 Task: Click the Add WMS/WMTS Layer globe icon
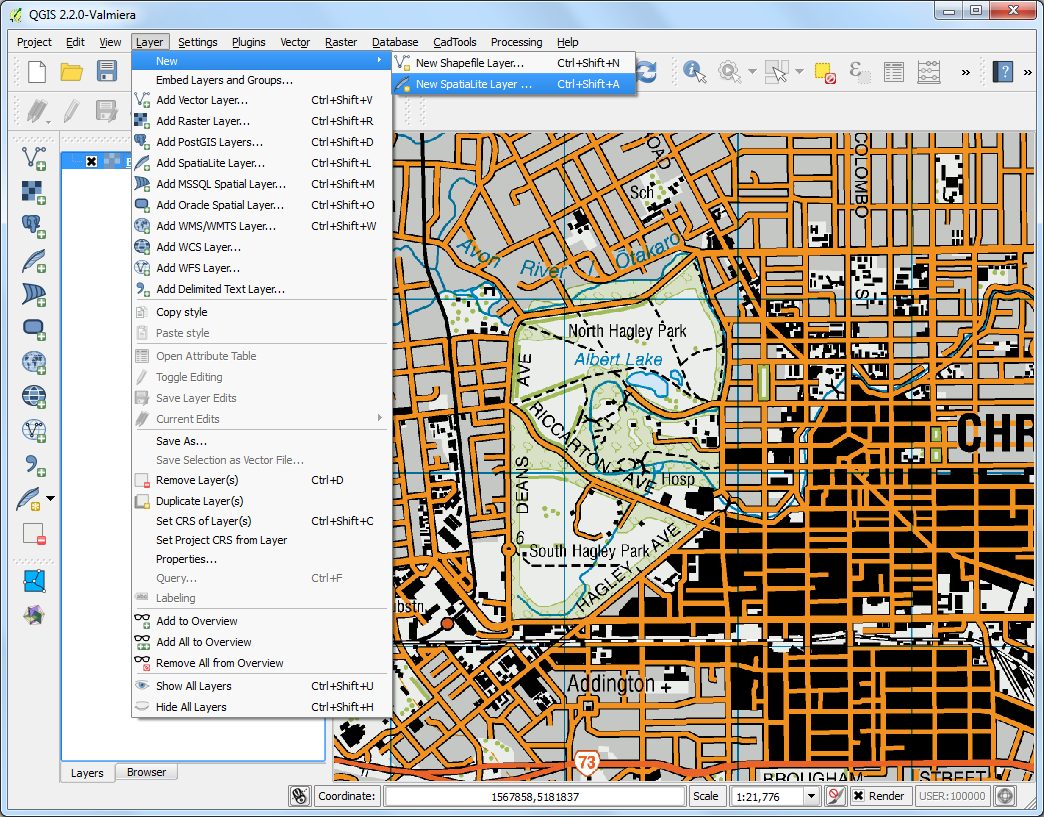pos(34,362)
